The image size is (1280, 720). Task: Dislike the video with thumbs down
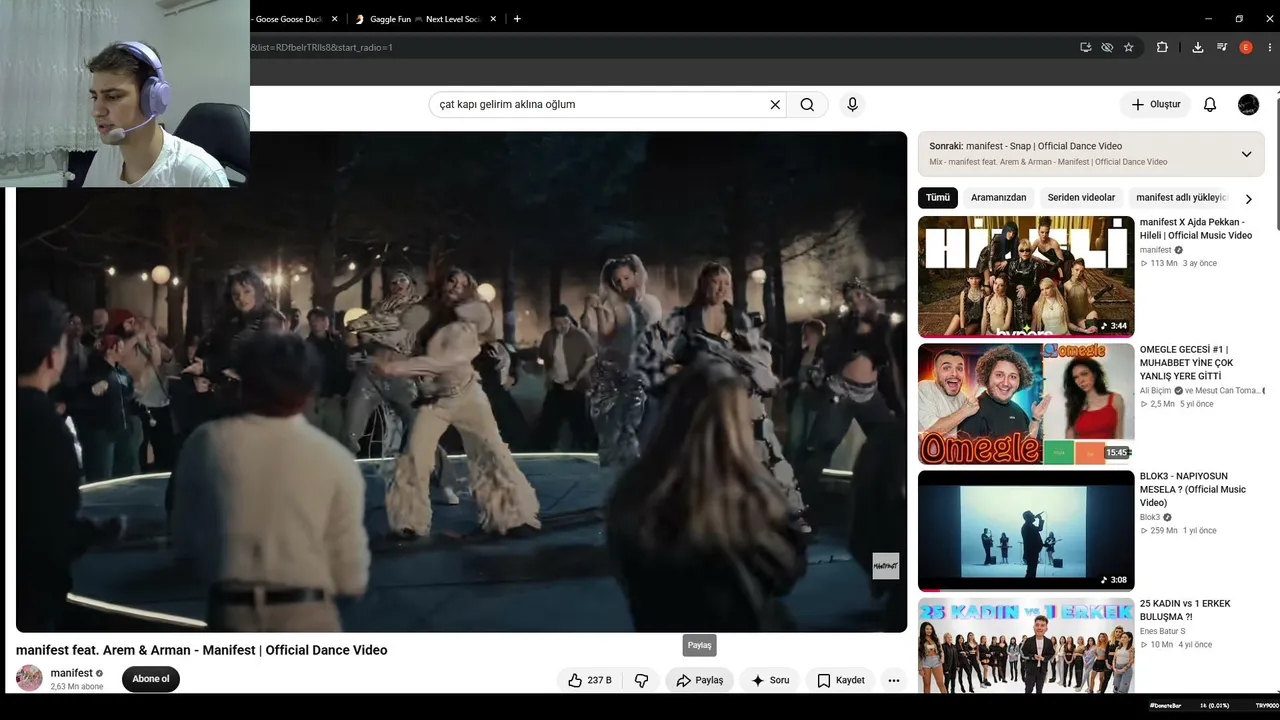point(642,680)
